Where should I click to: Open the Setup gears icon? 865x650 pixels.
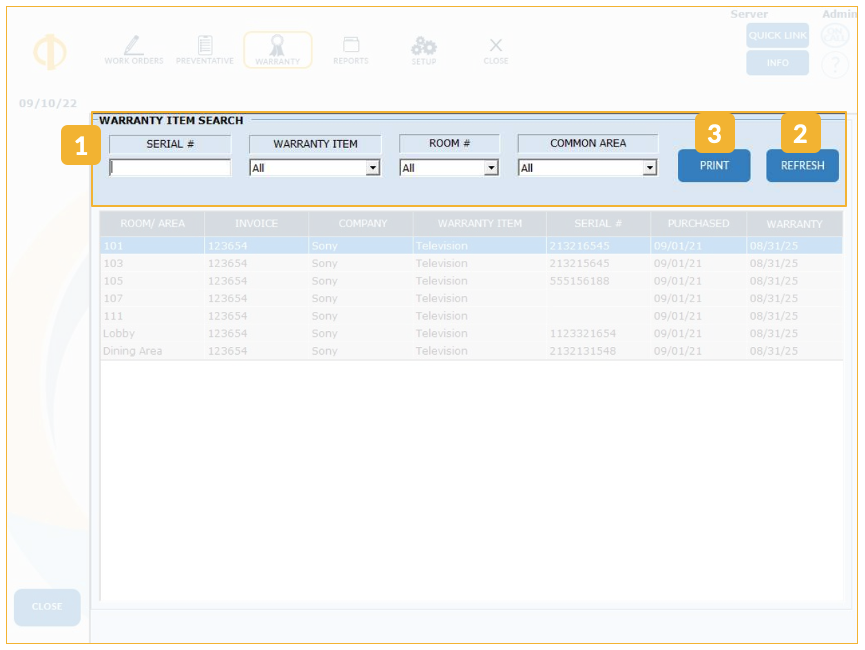click(424, 47)
